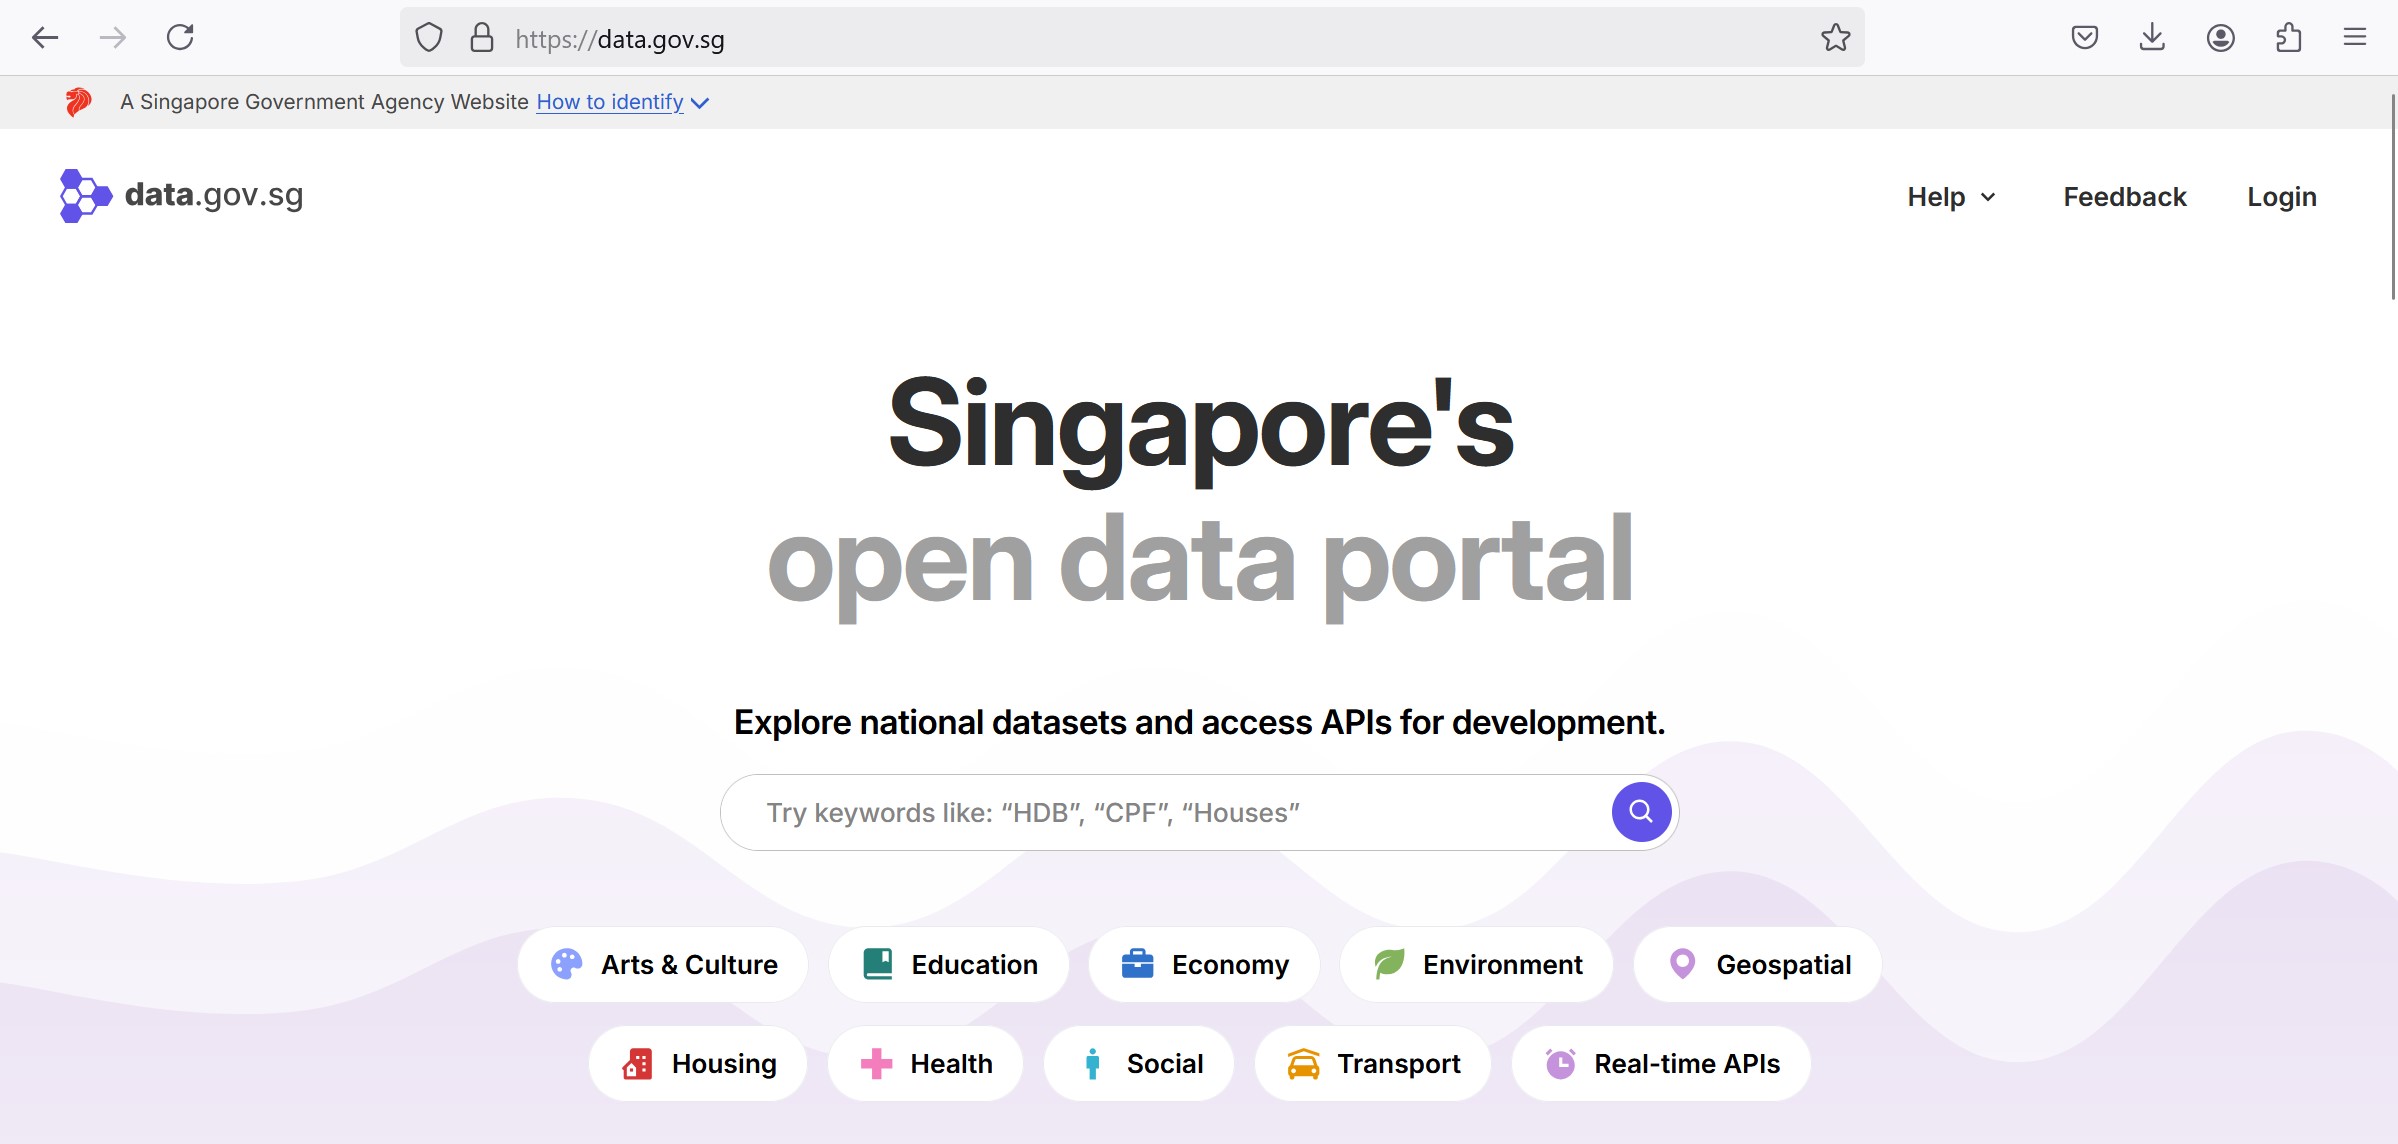Image resolution: width=2398 pixels, height=1144 pixels.
Task: Expand the How to identify chevron
Action: click(x=700, y=103)
